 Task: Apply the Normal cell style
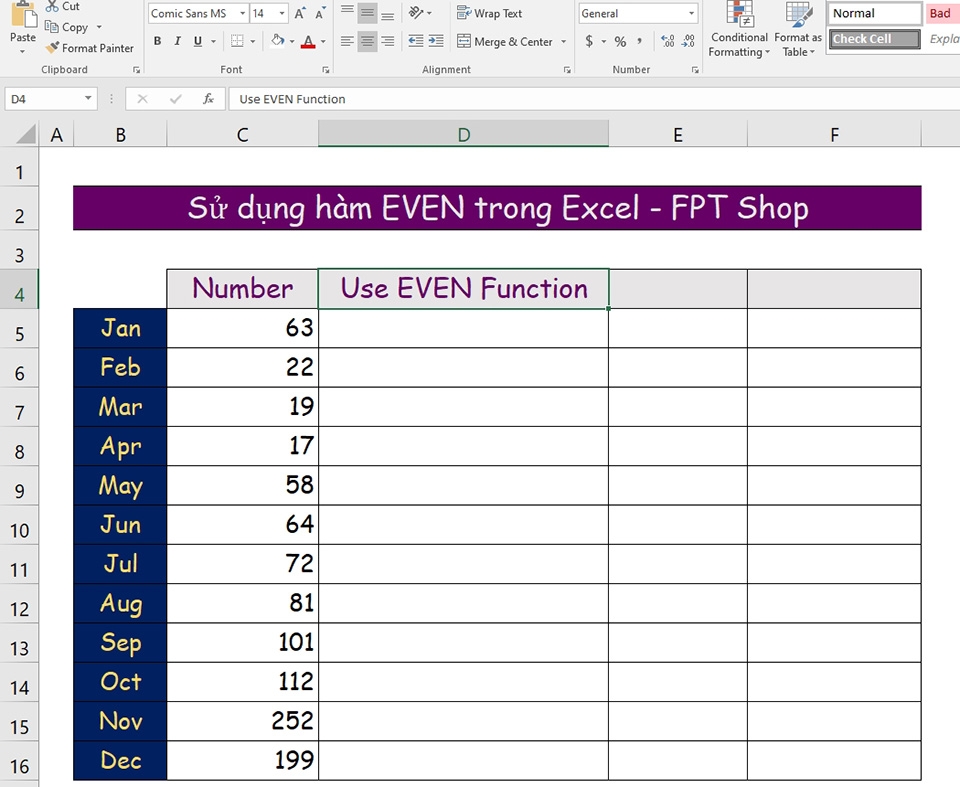pyautogui.click(x=874, y=13)
